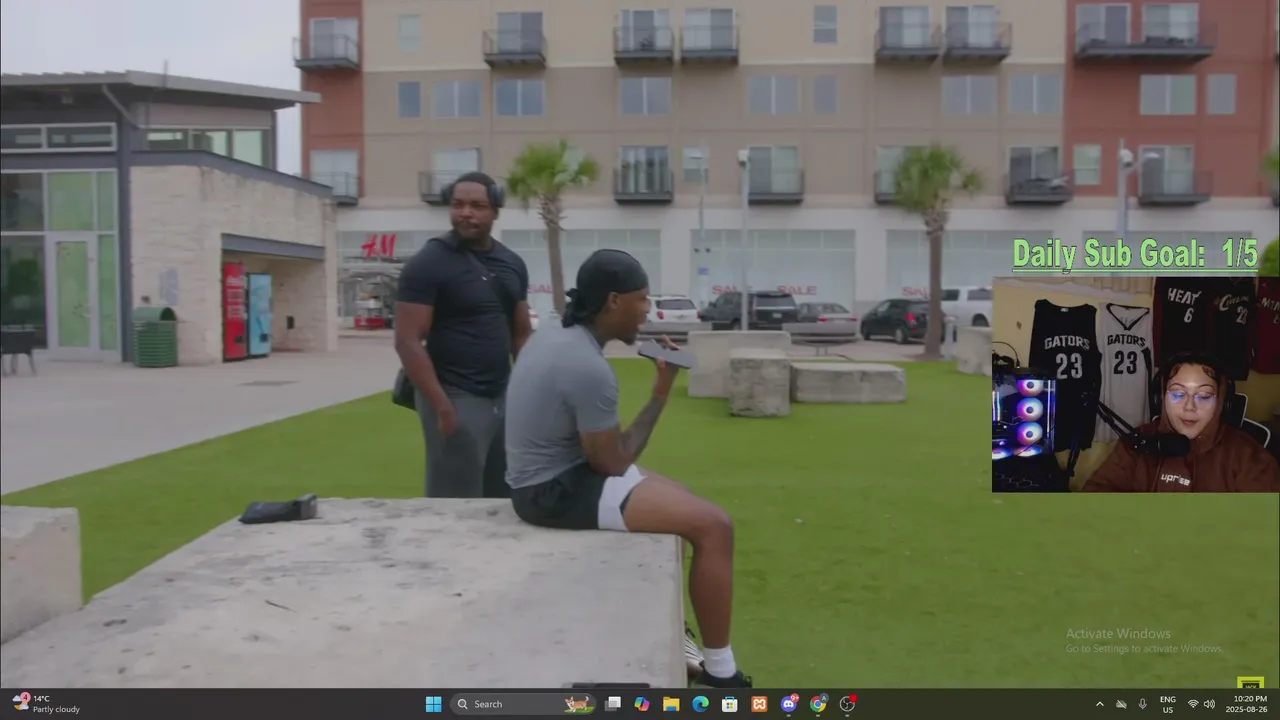The height and width of the screenshot is (720, 1280).
Task: Click the streamer webcam overlay
Action: coord(1135,384)
